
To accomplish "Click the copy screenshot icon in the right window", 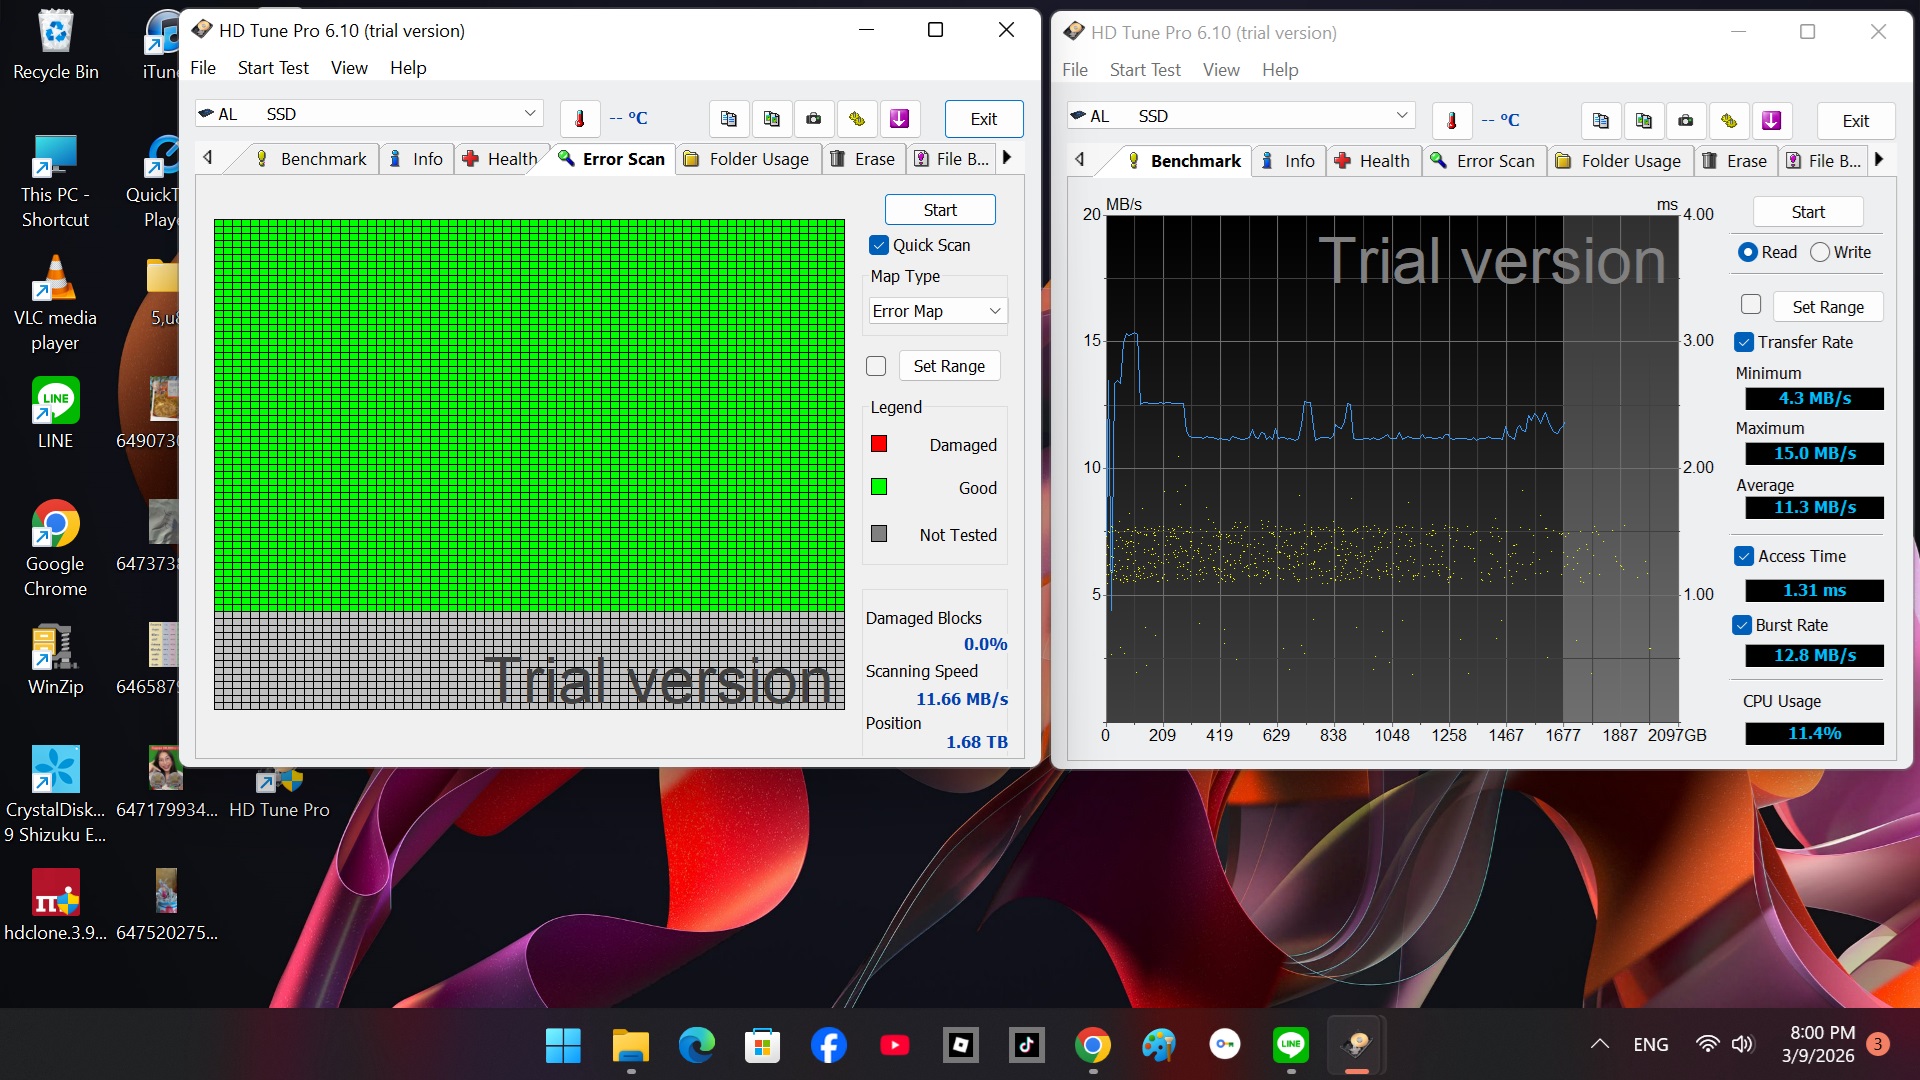I will click(1644, 121).
